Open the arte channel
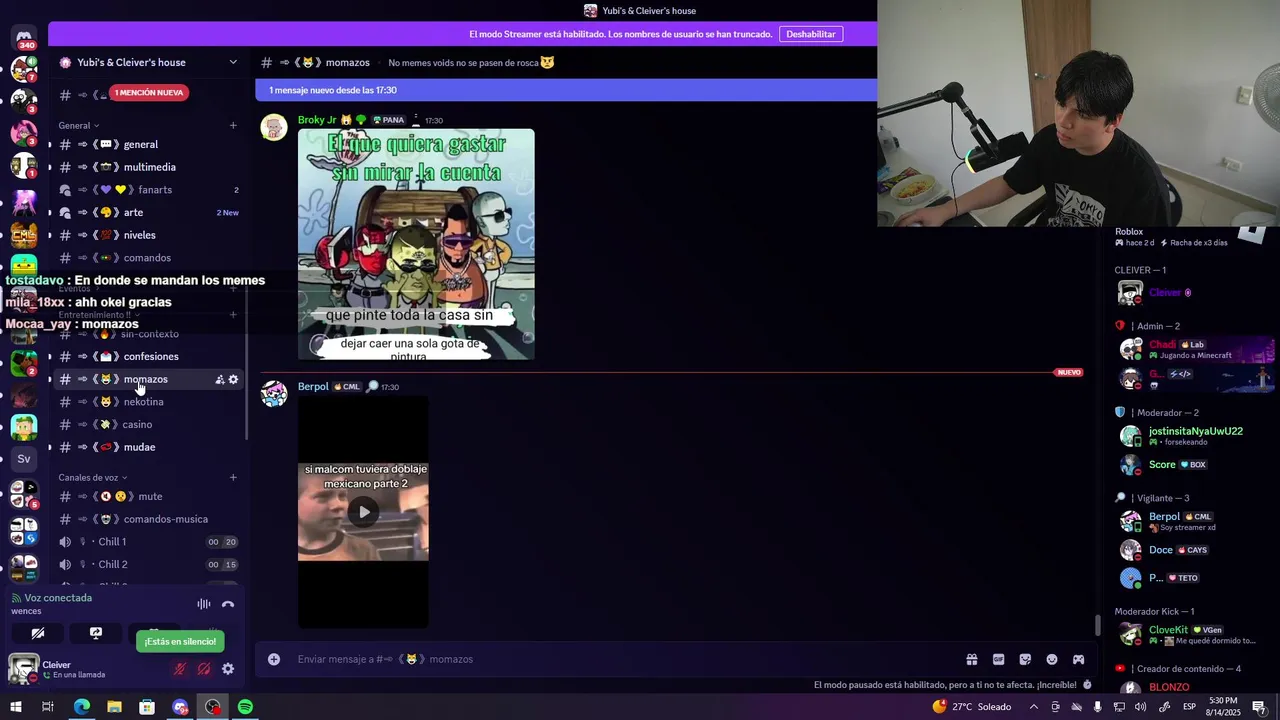This screenshot has height=720, width=1280. 147,212
